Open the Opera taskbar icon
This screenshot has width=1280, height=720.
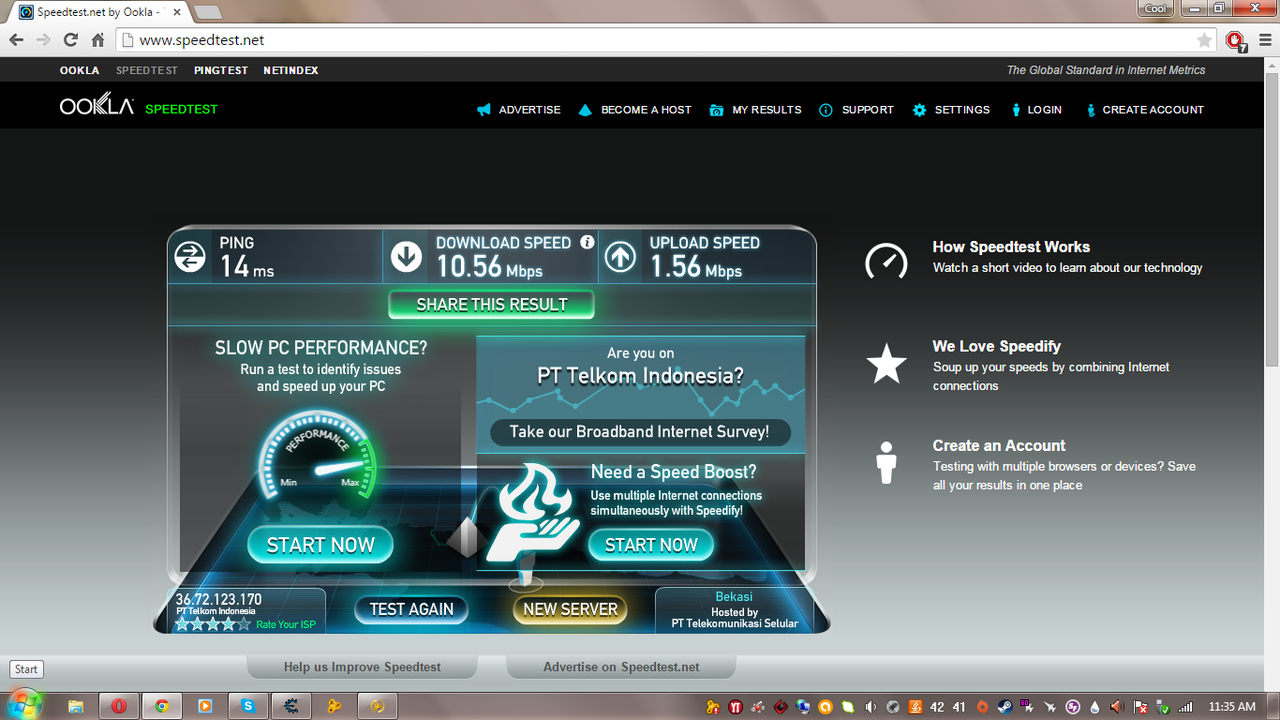[x=119, y=706]
